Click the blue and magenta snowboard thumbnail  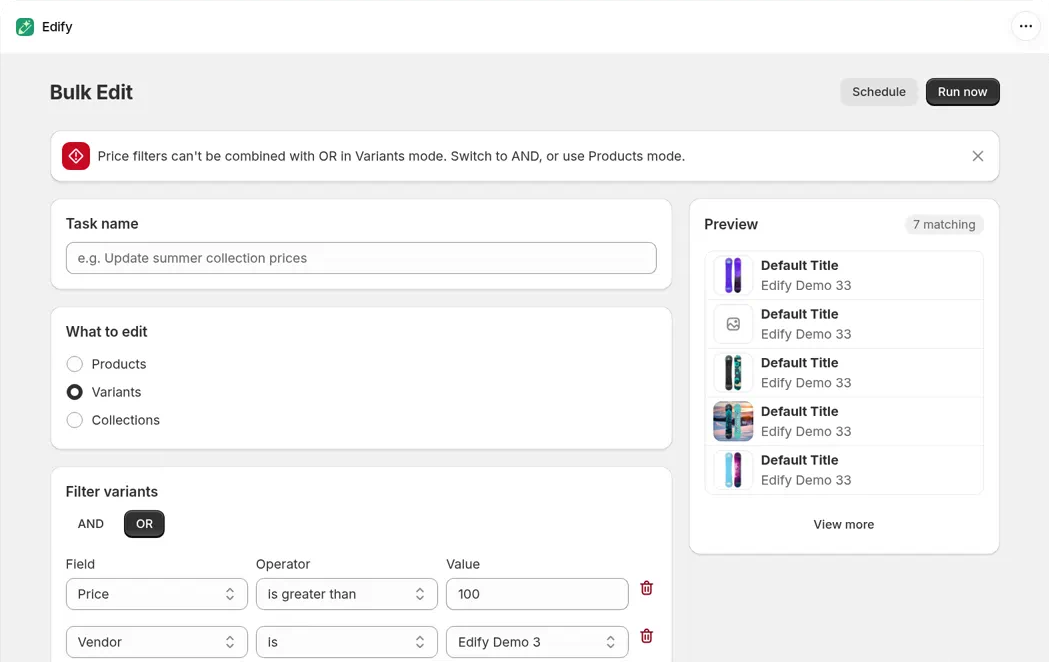point(733,470)
